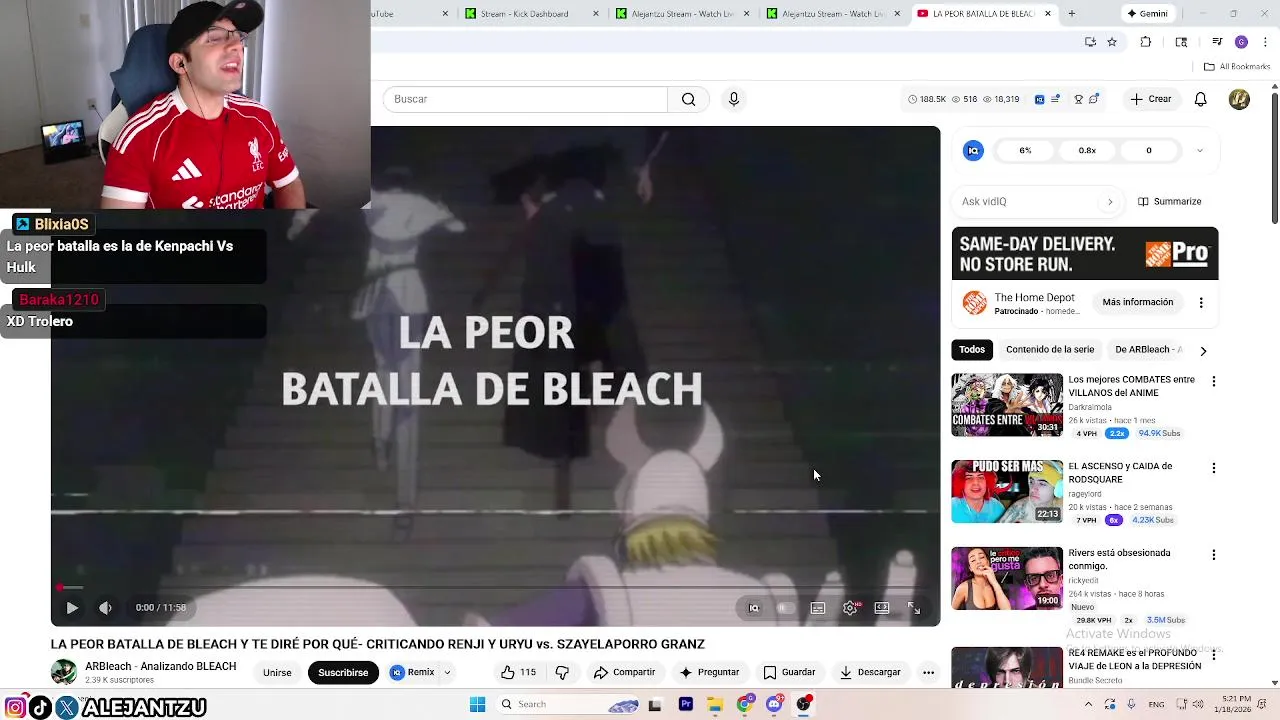Like the video with the thumbs-up button
The height and width of the screenshot is (720, 1280).
pyautogui.click(x=519, y=673)
